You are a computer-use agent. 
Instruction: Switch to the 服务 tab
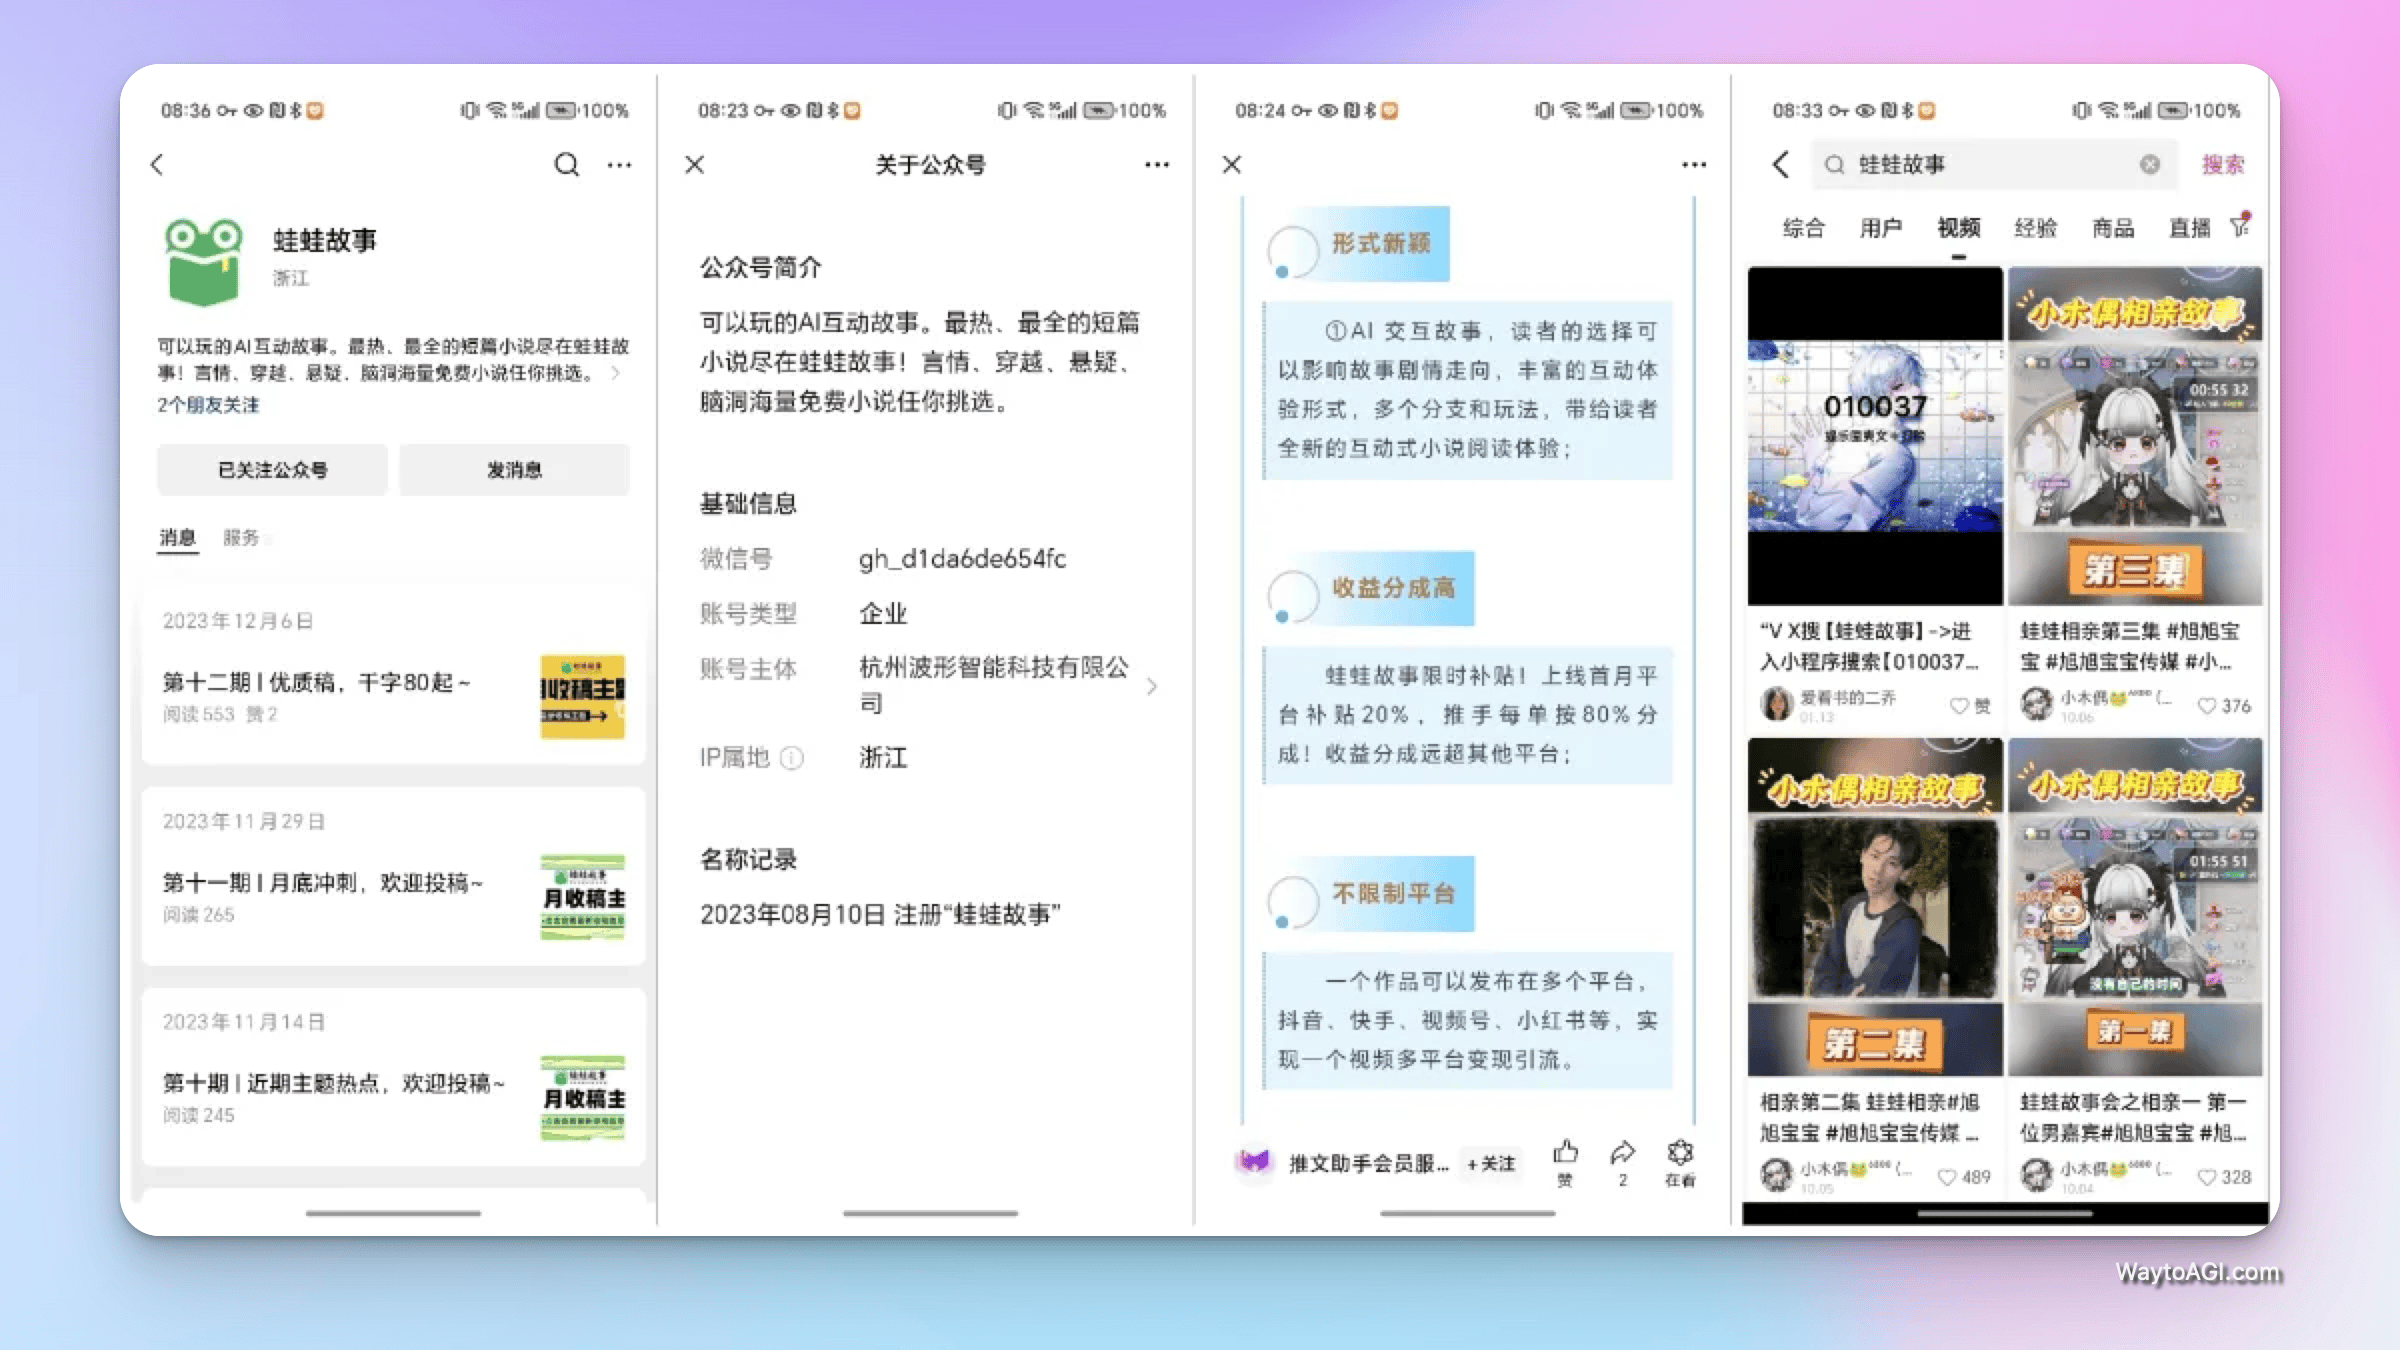(240, 538)
